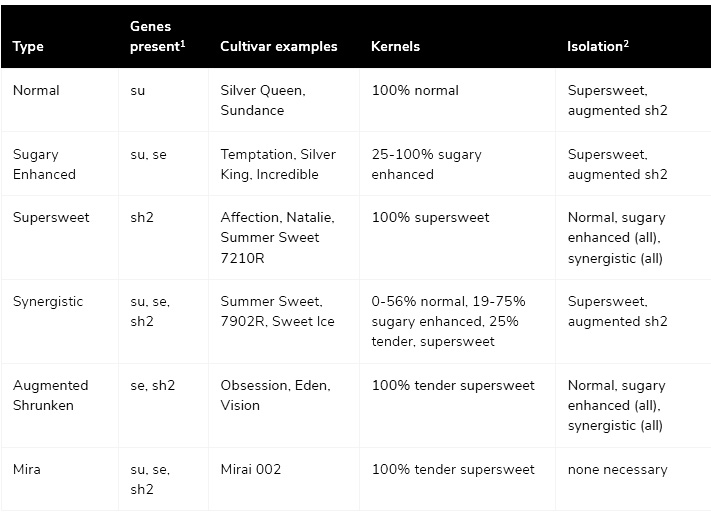Image resolution: width=711 pixels, height=516 pixels.
Task: Click the "Kernels" column header
Action: pos(395,47)
